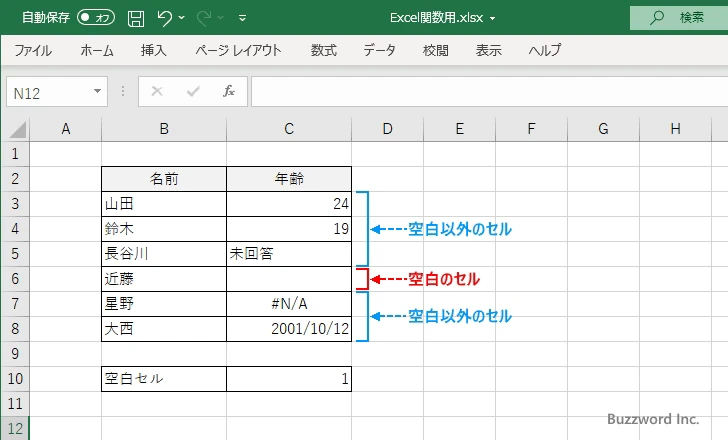Viewport: 728px width, 440px height.
Task: Open the Undo history dropdown arrow
Action: point(182,18)
